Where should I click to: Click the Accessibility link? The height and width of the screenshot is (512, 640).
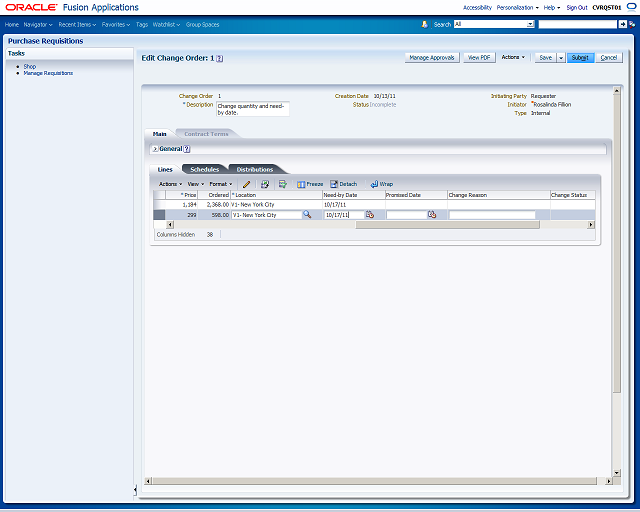[477, 7]
